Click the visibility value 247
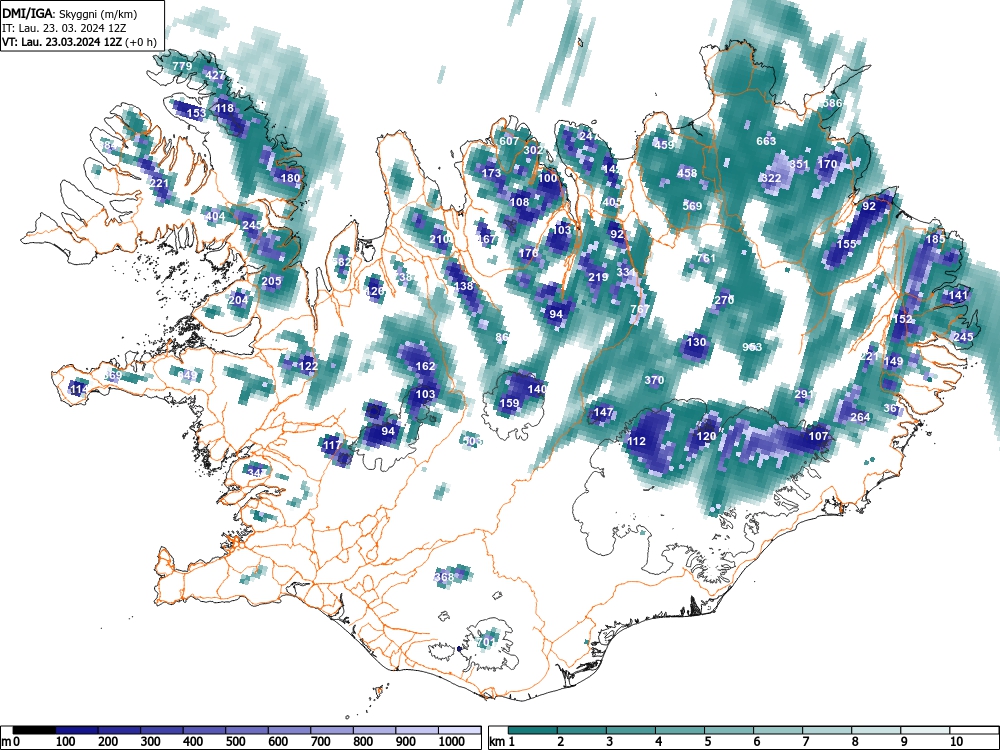 (x=589, y=136)
